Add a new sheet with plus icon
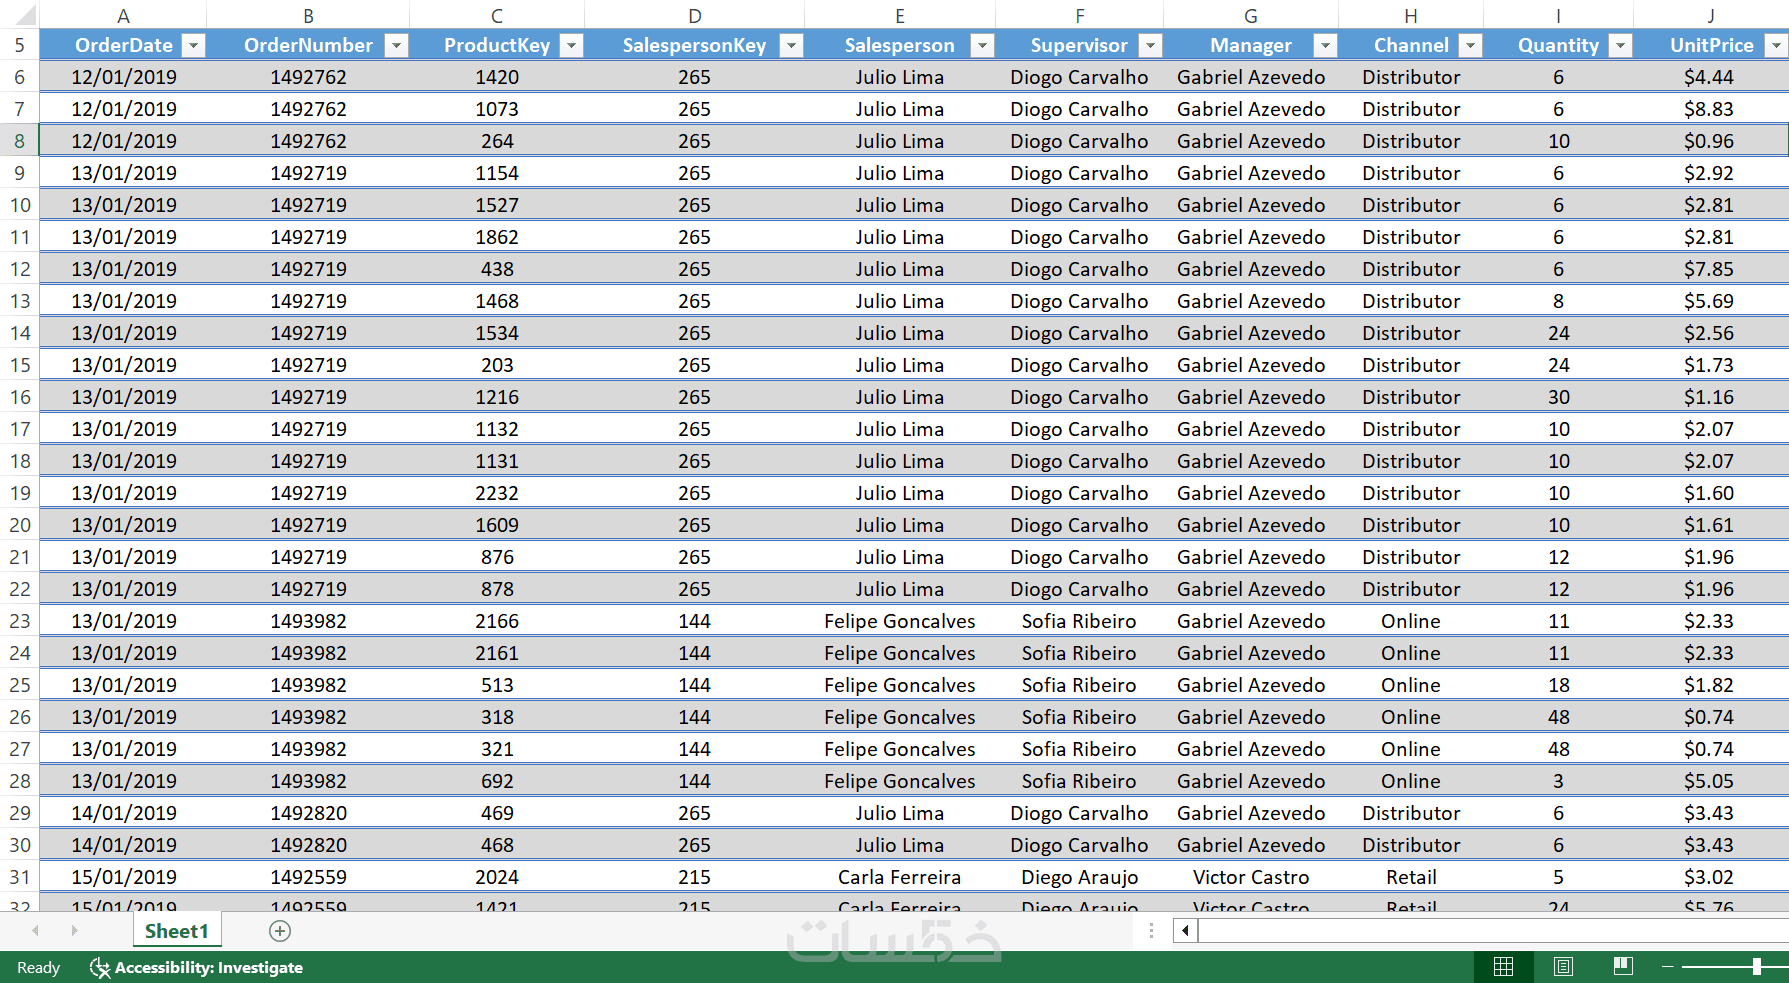Viewport: 1789px width, 983px height. [280, 931]
